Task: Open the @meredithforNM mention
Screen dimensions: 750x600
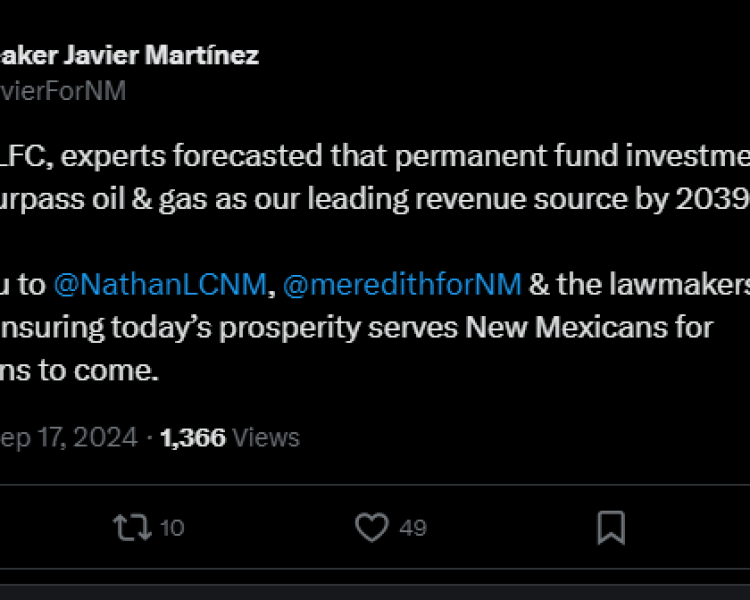Action: pos(402,285)
